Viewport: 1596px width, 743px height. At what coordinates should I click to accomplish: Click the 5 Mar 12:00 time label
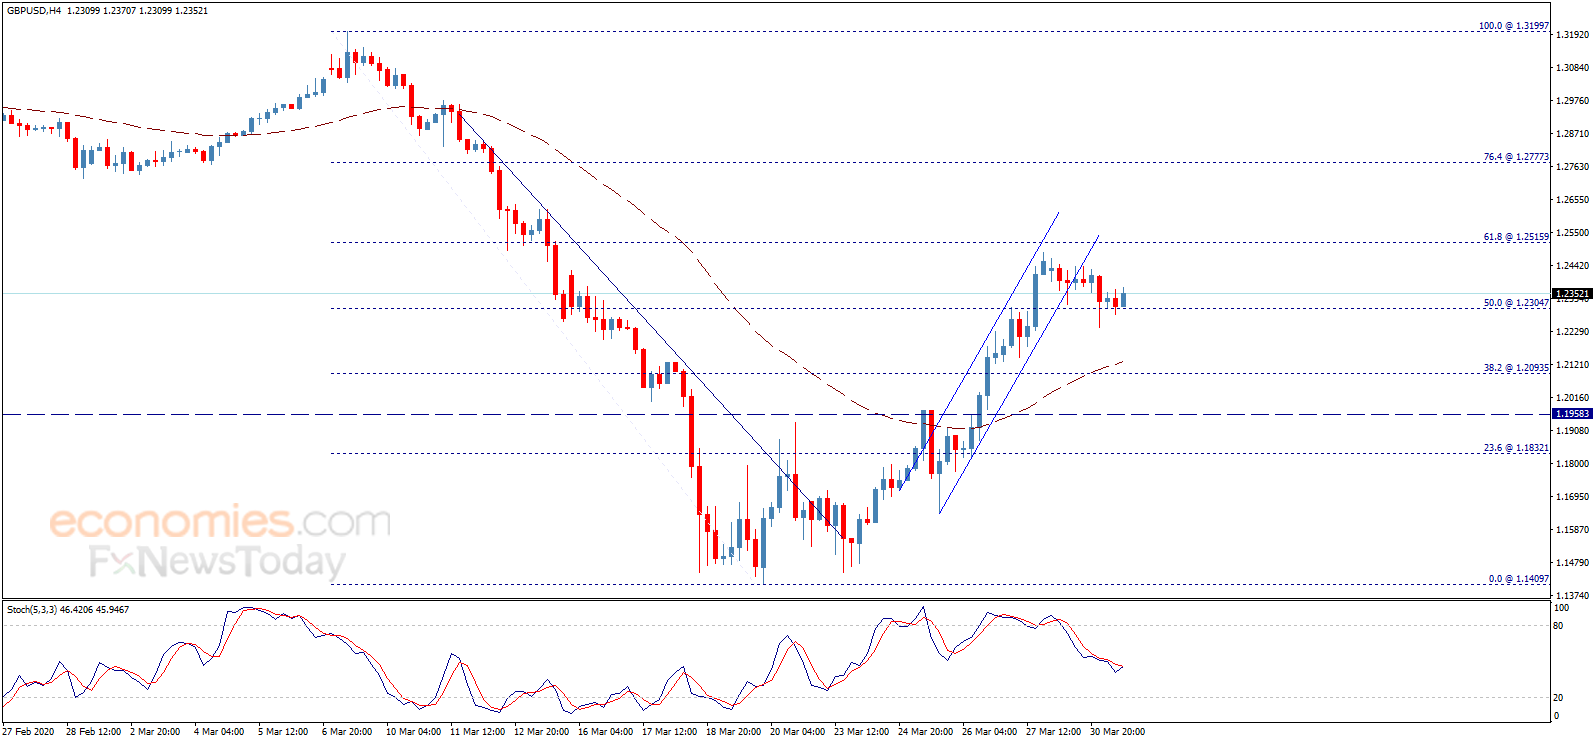(x=283, y=732)
